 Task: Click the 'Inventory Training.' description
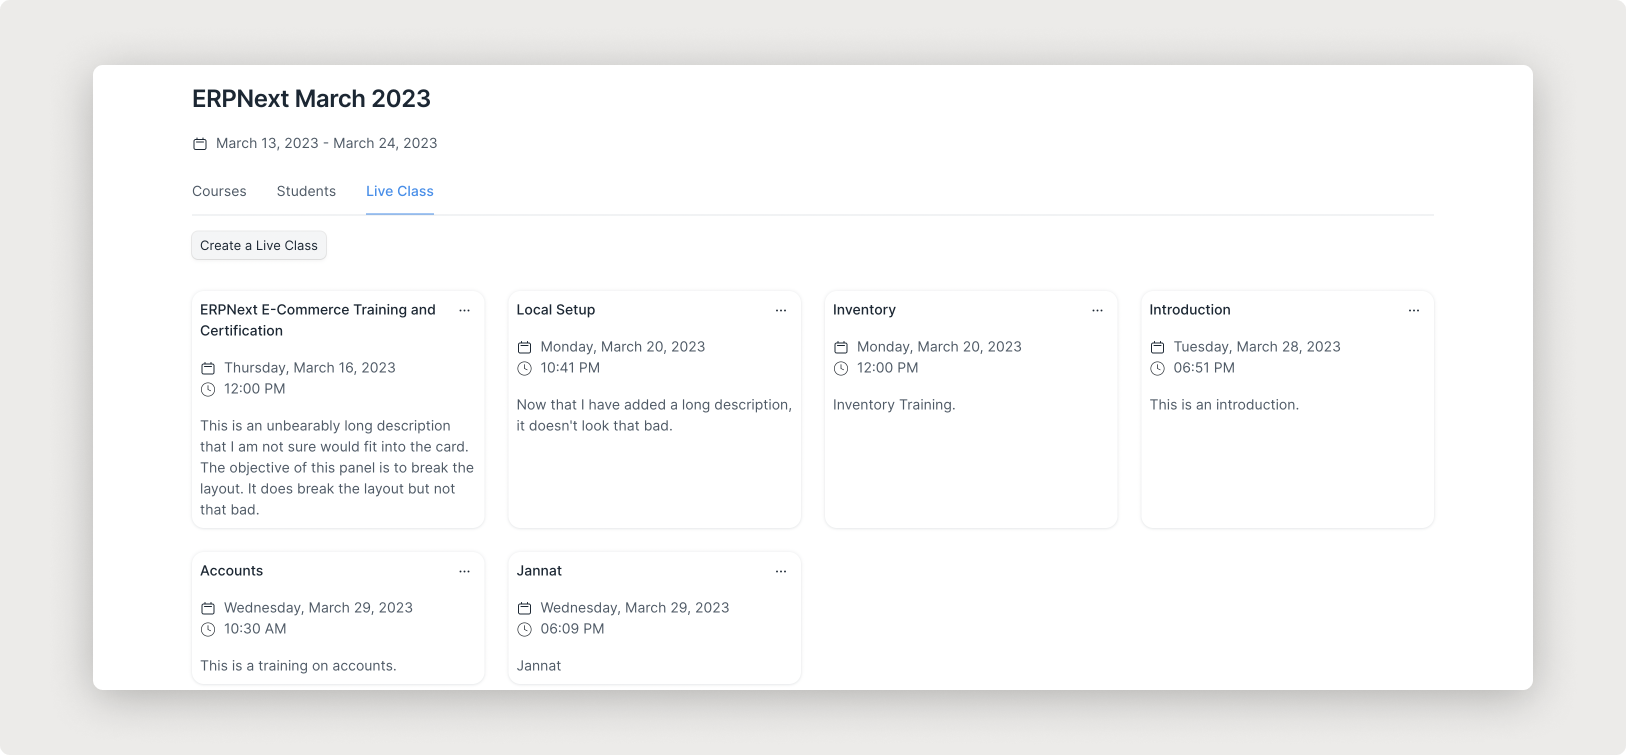[x=894, y=405]
